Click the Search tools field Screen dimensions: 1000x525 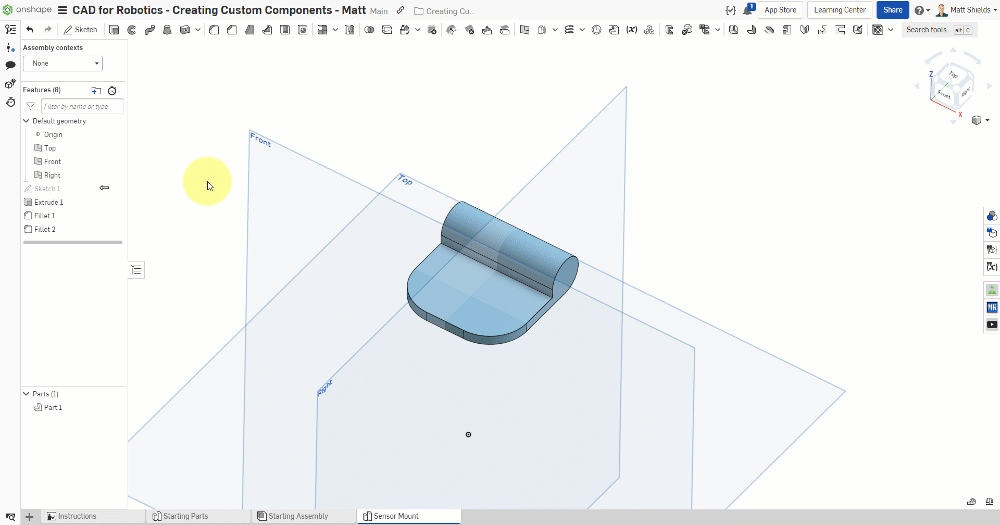(x=938, y=30)
